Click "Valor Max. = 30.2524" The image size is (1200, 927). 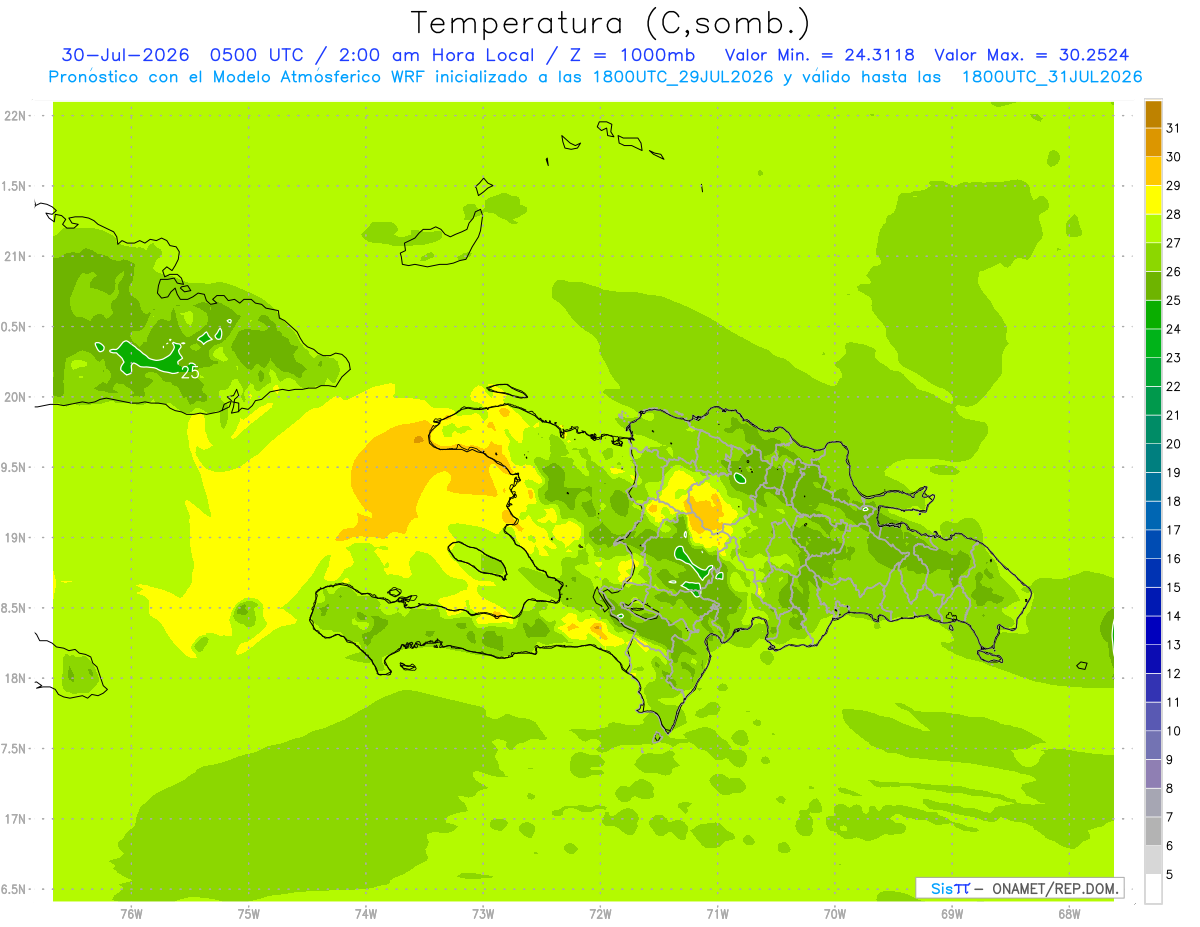(x=1033, y=54)
